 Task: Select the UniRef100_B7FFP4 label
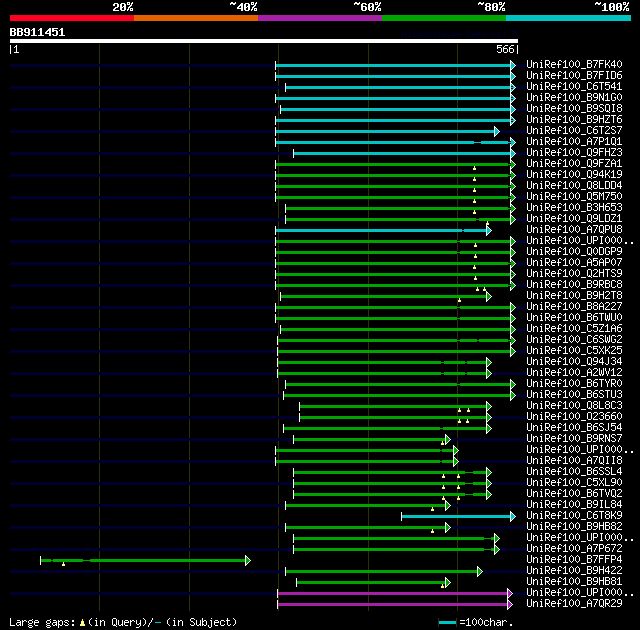(x=574, y=560)
